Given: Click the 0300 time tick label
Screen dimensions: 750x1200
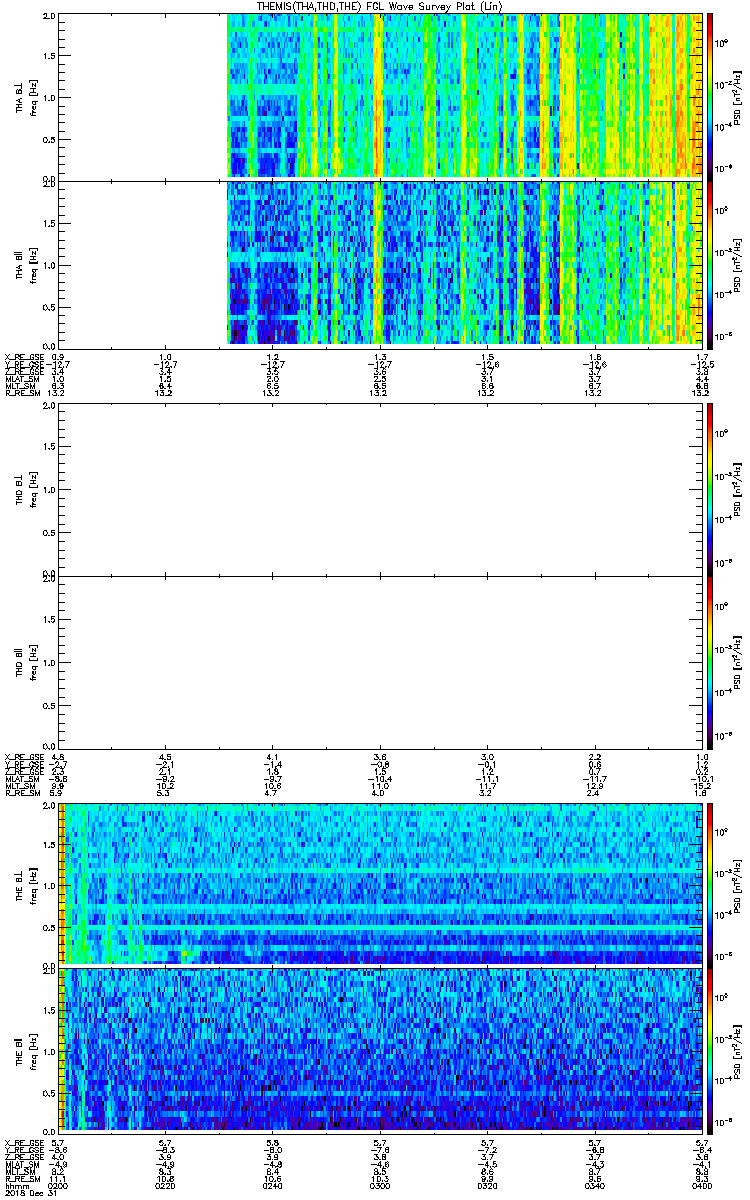Looking at the screenshot, I should pyautogui.click(x=379, y=1184).
